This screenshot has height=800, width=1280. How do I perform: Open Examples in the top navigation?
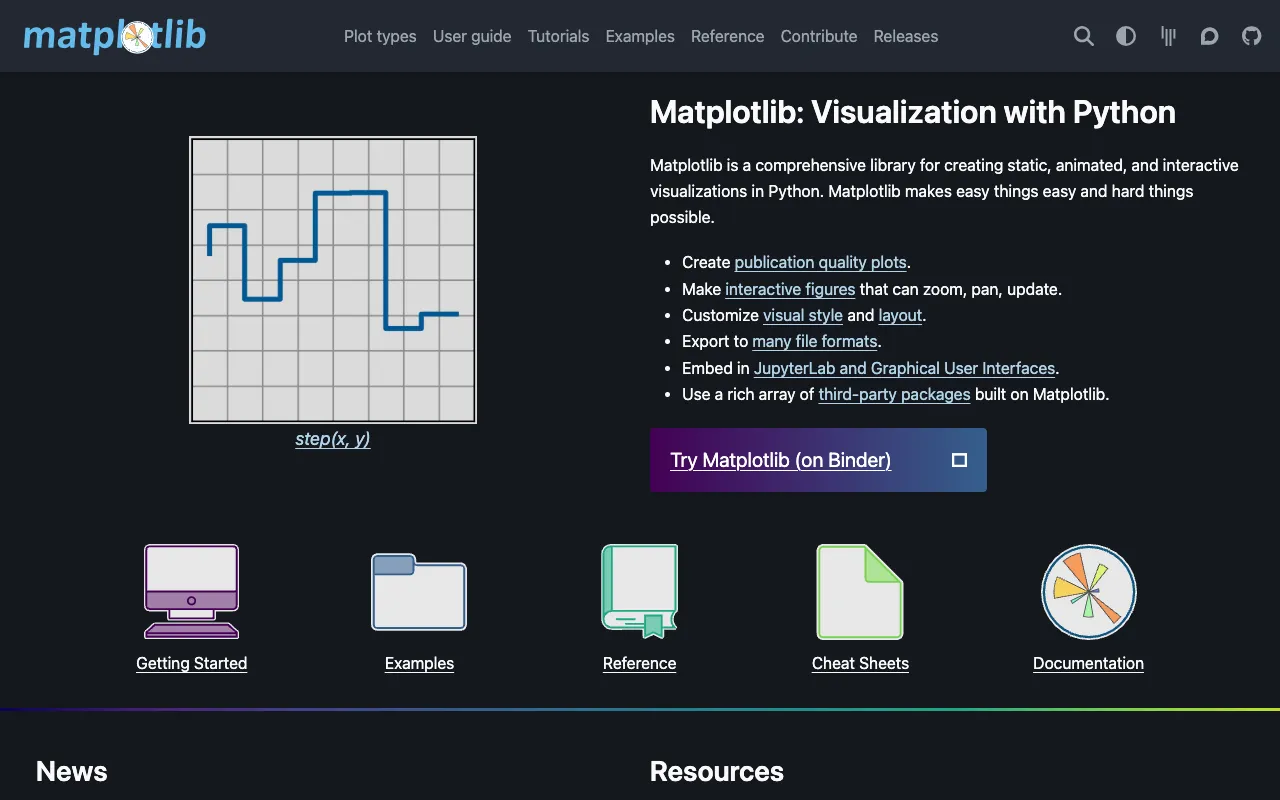click(640, 36)
